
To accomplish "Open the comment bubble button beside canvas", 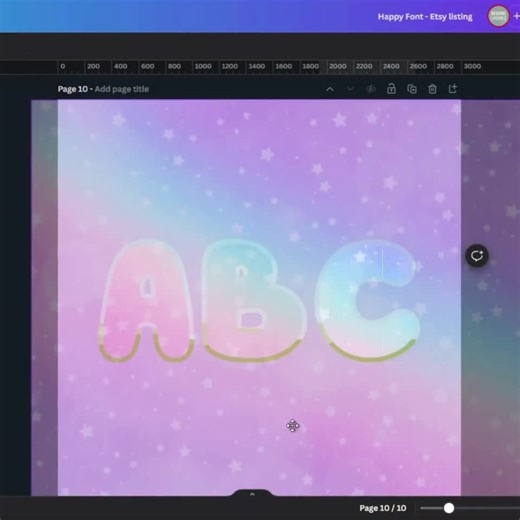I will 477,256.
